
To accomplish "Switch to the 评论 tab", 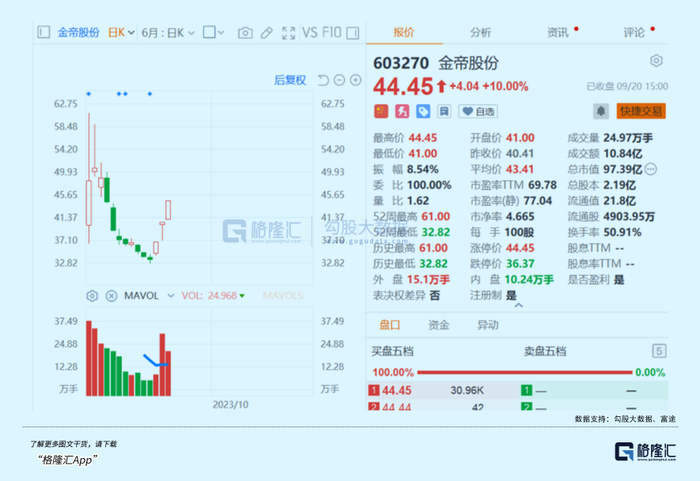I will coord(634,32).
